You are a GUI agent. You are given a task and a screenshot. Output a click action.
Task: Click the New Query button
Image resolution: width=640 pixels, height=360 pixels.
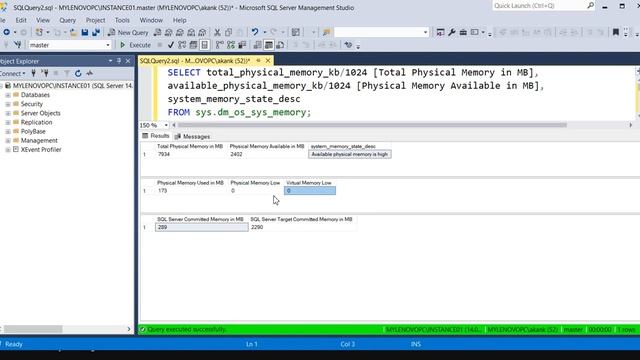128,32
